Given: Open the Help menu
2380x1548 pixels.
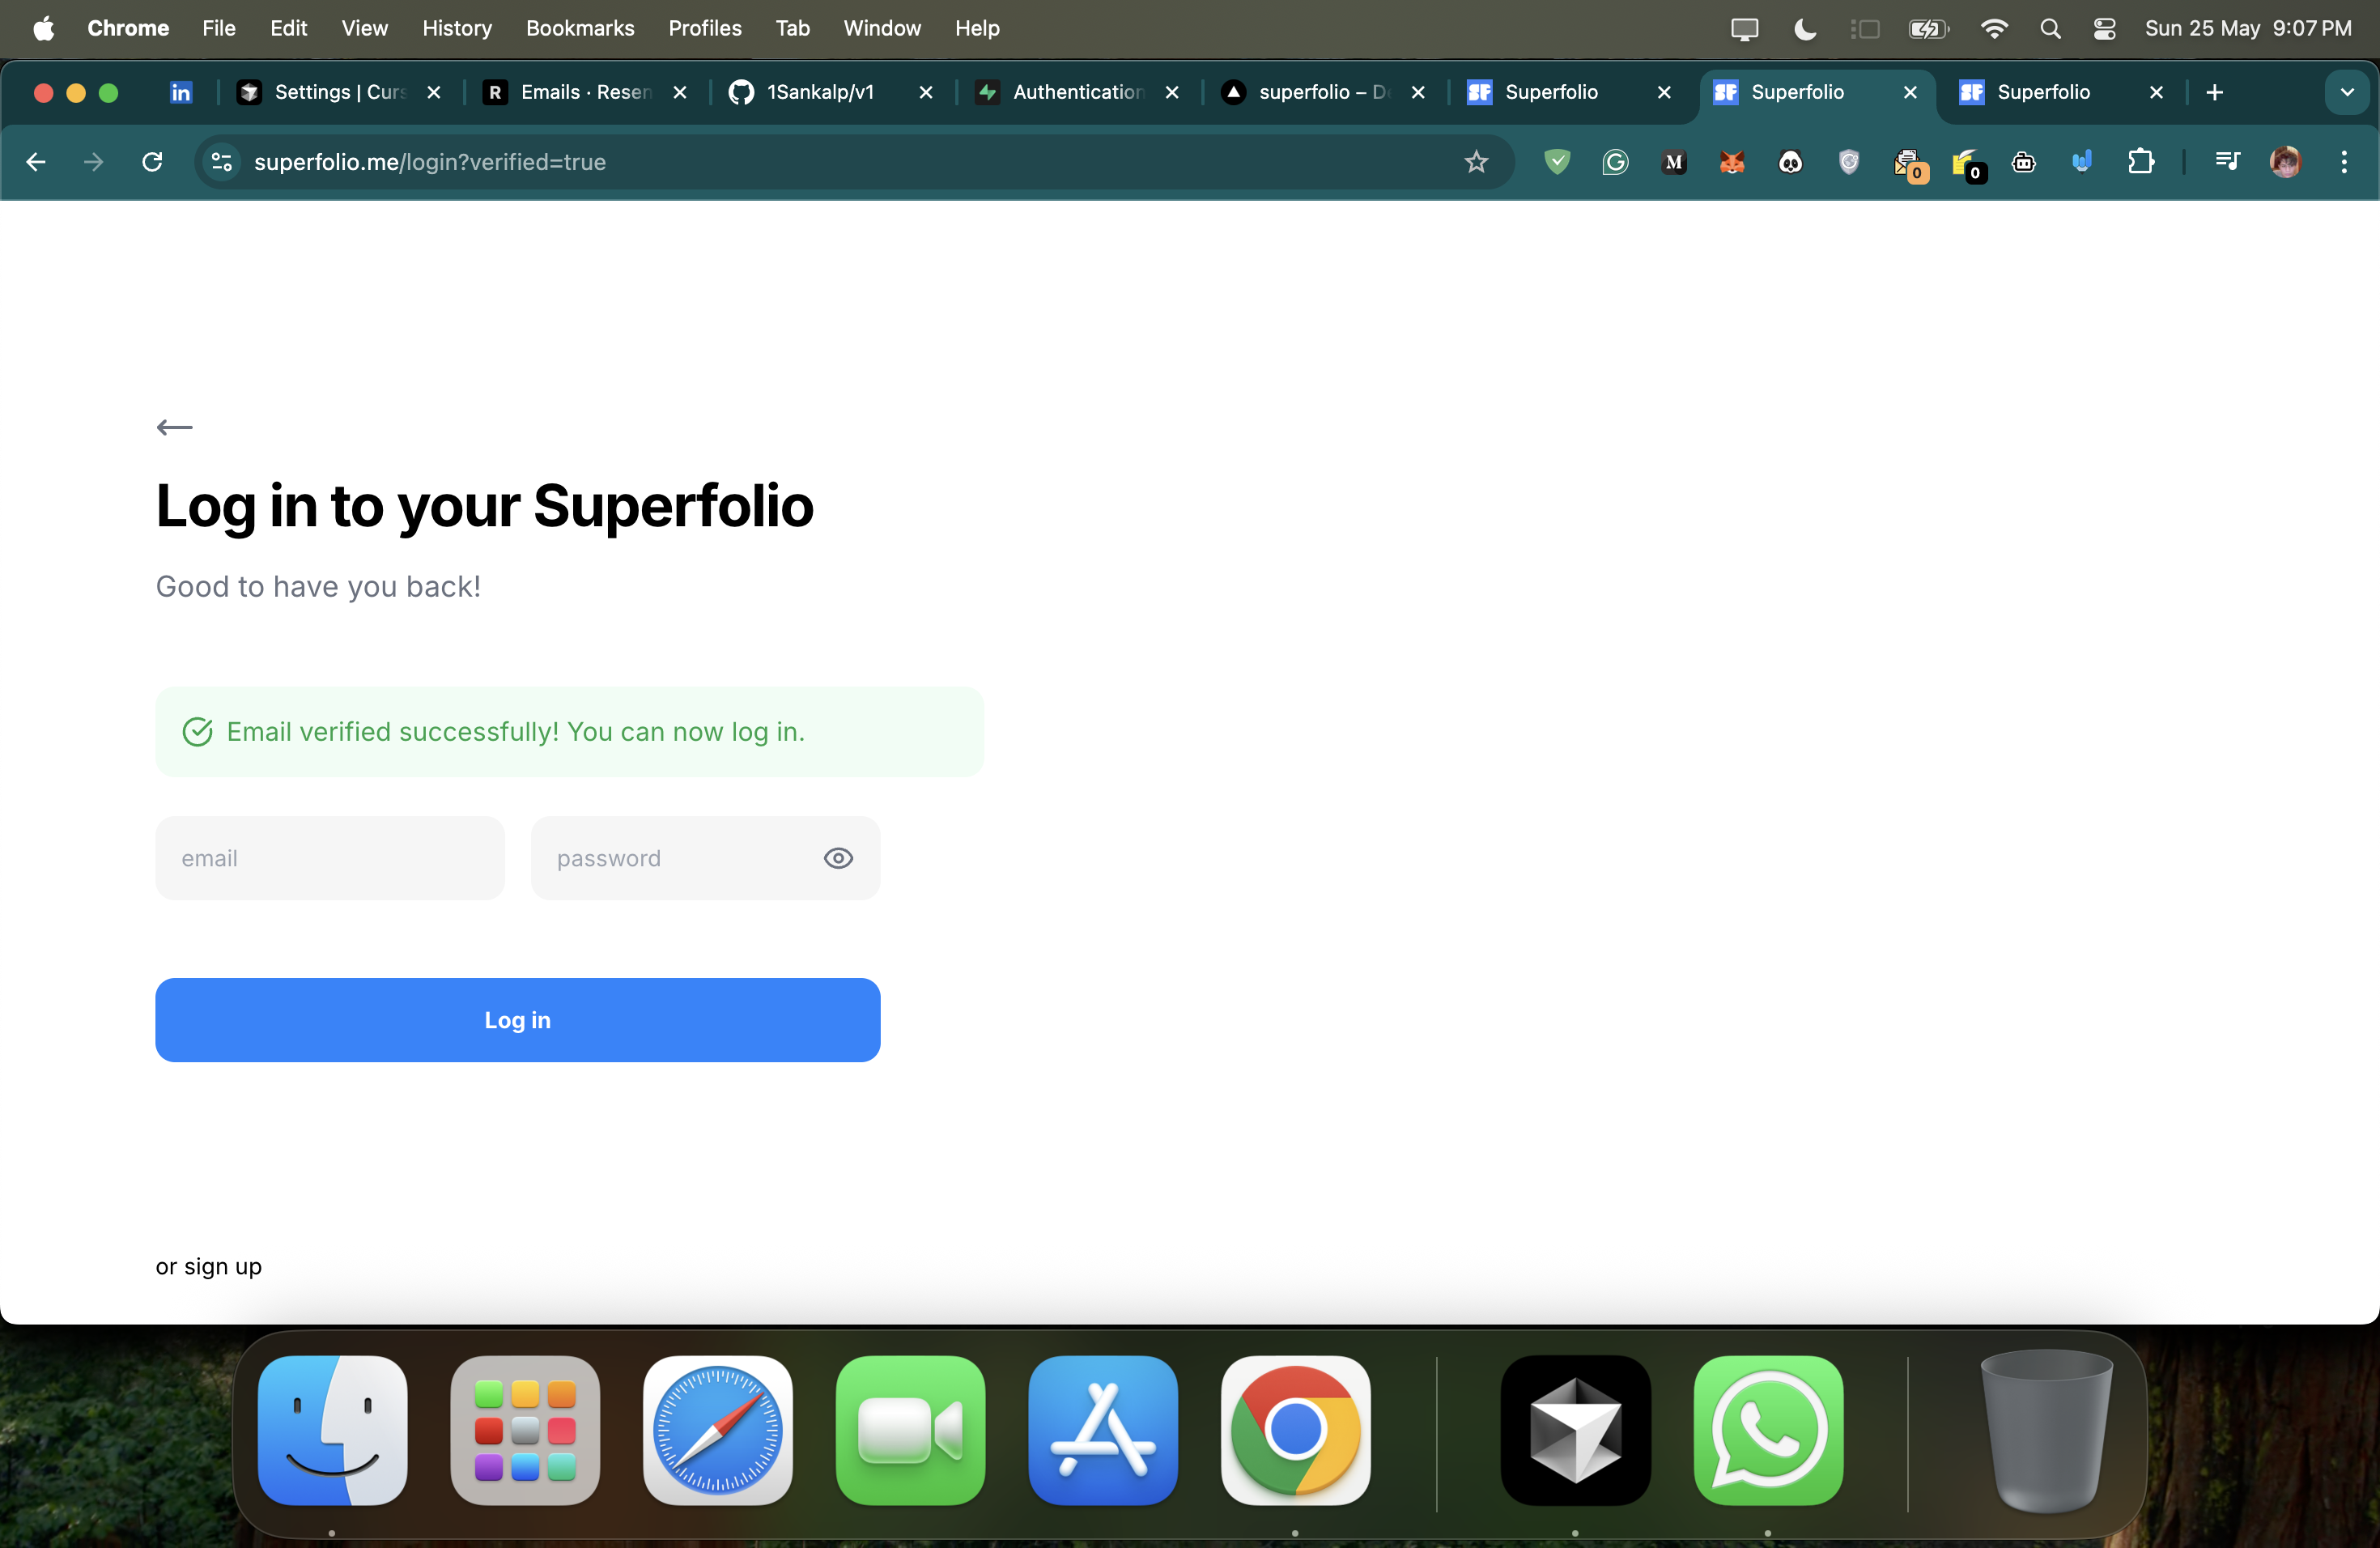Looking at the screenshot, I should coord(977,28).
